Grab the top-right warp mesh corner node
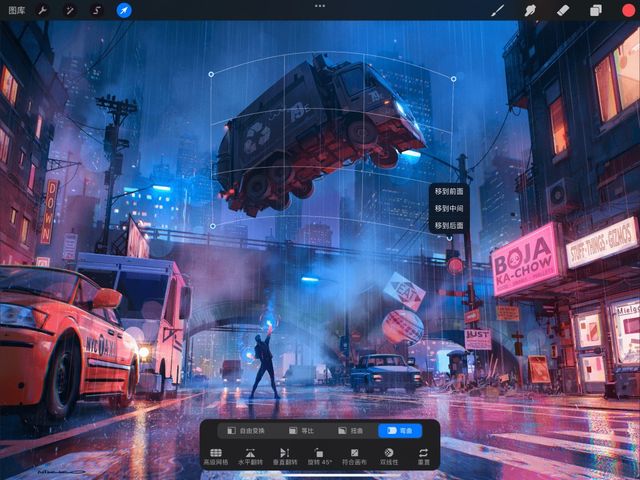 pos(453,79)
